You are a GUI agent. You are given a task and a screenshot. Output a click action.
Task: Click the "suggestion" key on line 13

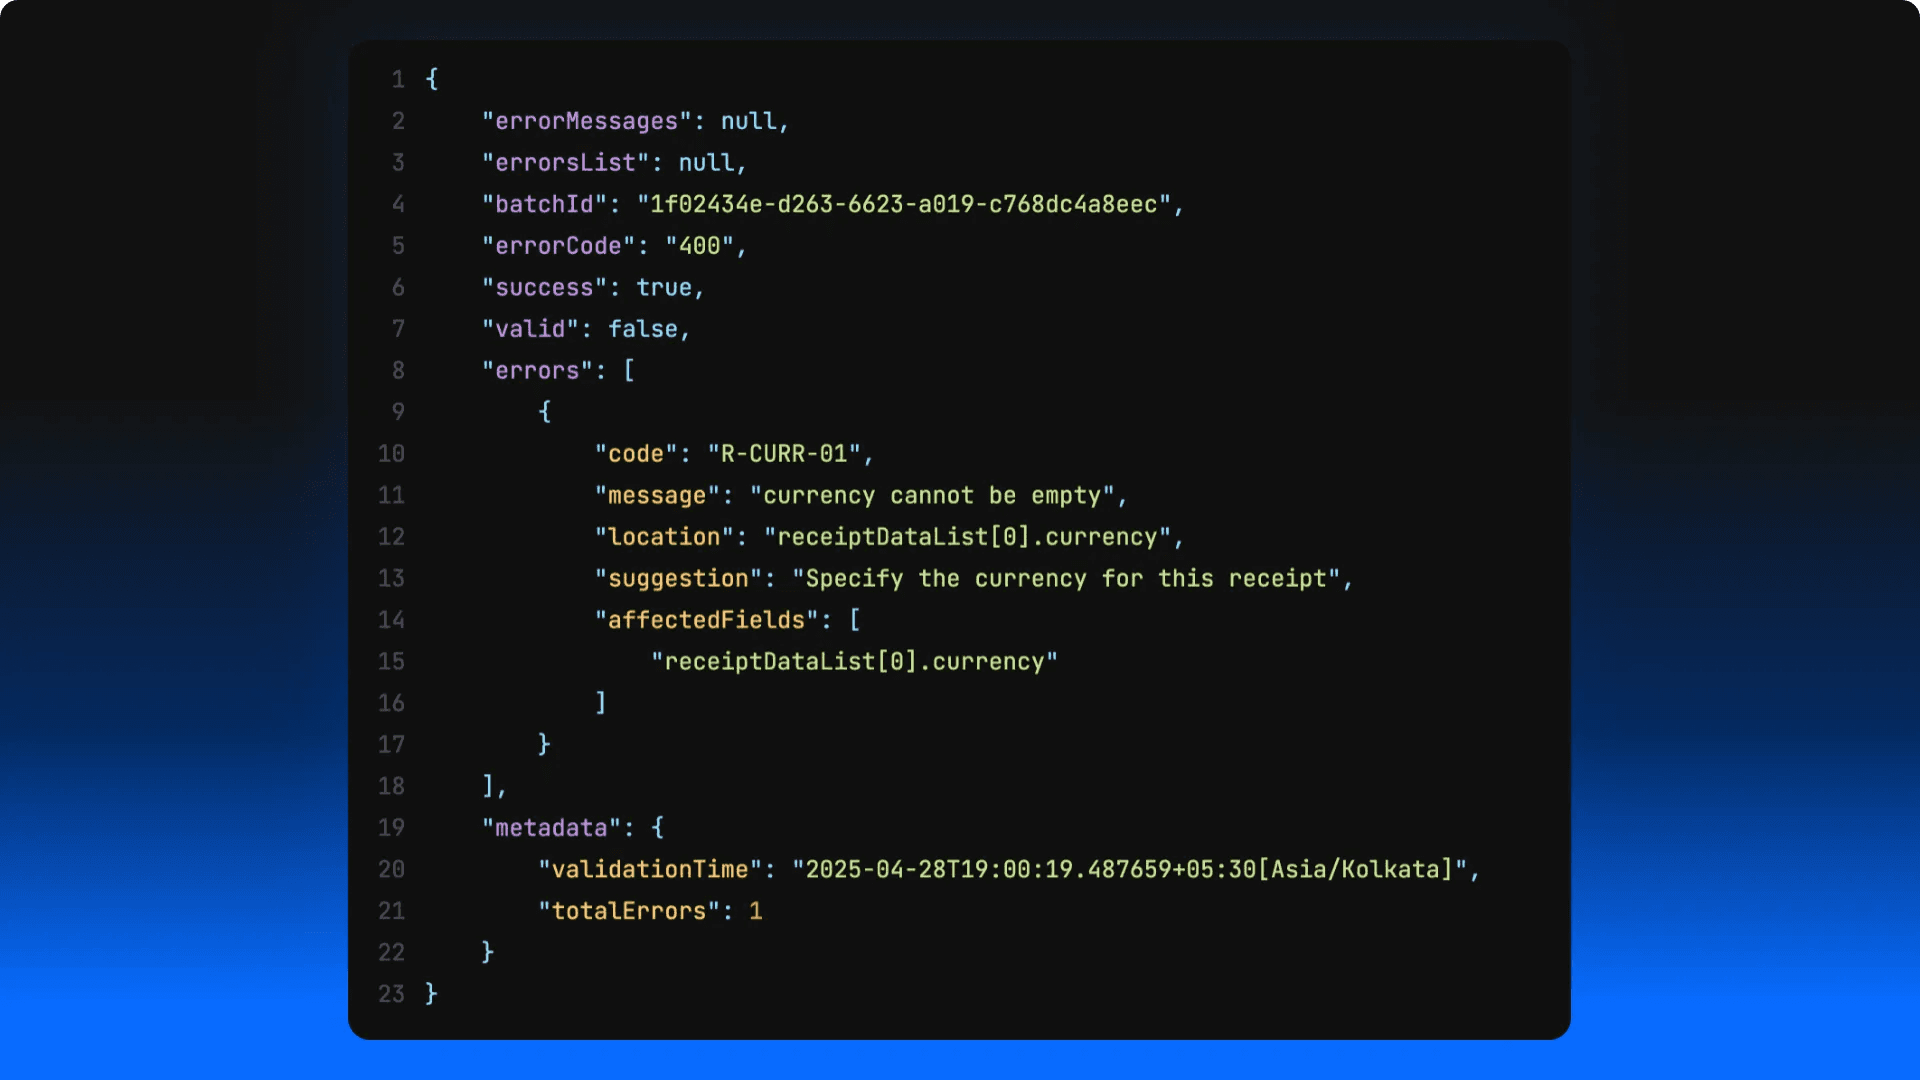[x=678, y=579]
